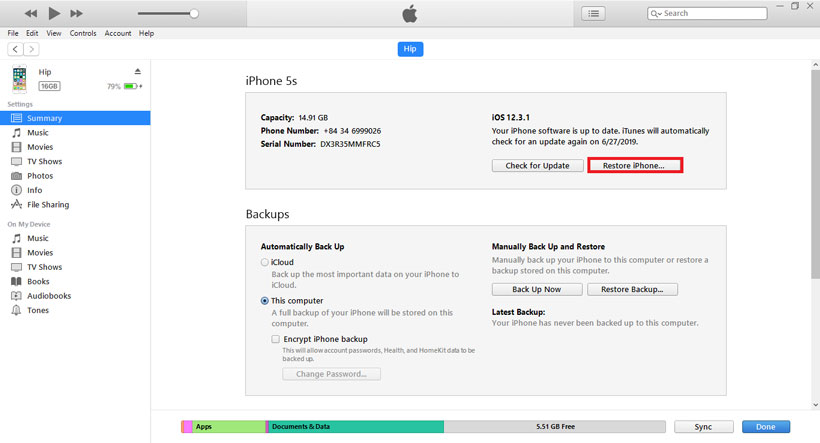
Task: Click the phone number +84 34 6999026
Action: [x=352, y=131]
